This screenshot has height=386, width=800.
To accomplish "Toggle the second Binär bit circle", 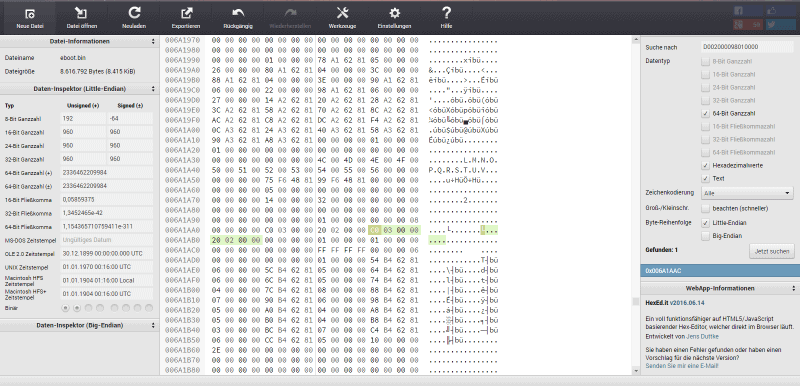I will coord(77,308).
